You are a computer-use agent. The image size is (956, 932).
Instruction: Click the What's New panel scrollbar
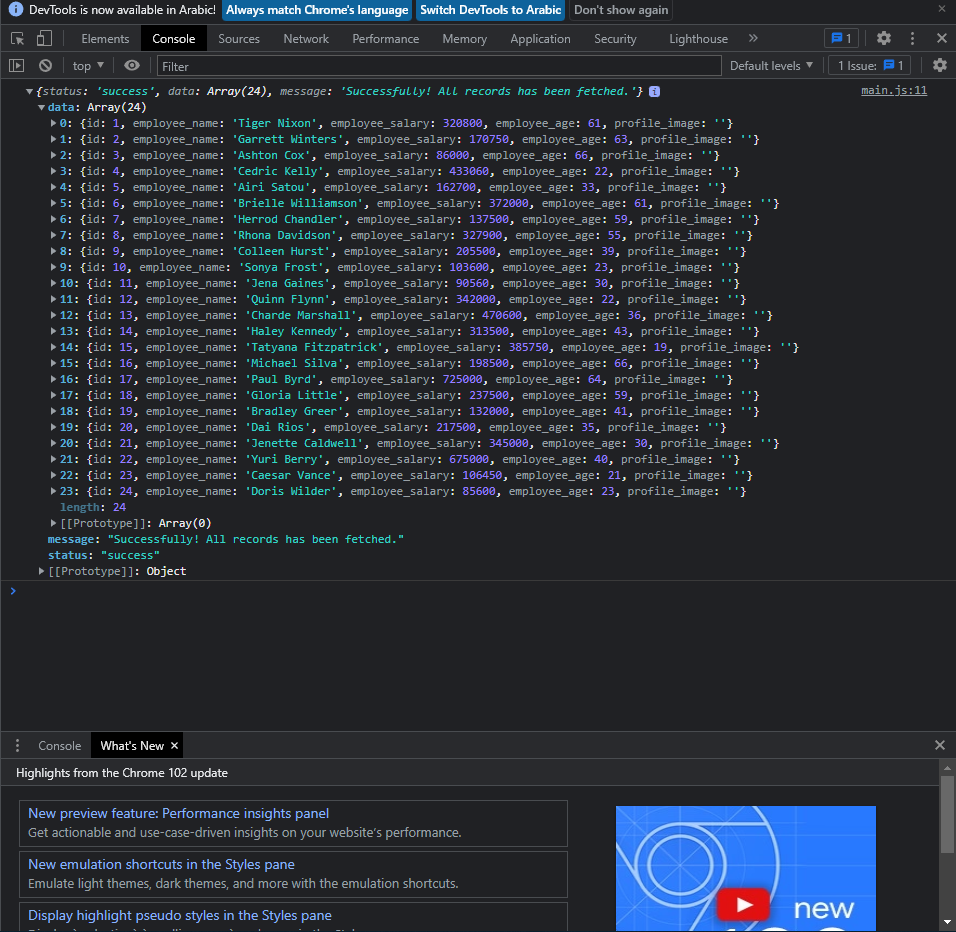947,814
